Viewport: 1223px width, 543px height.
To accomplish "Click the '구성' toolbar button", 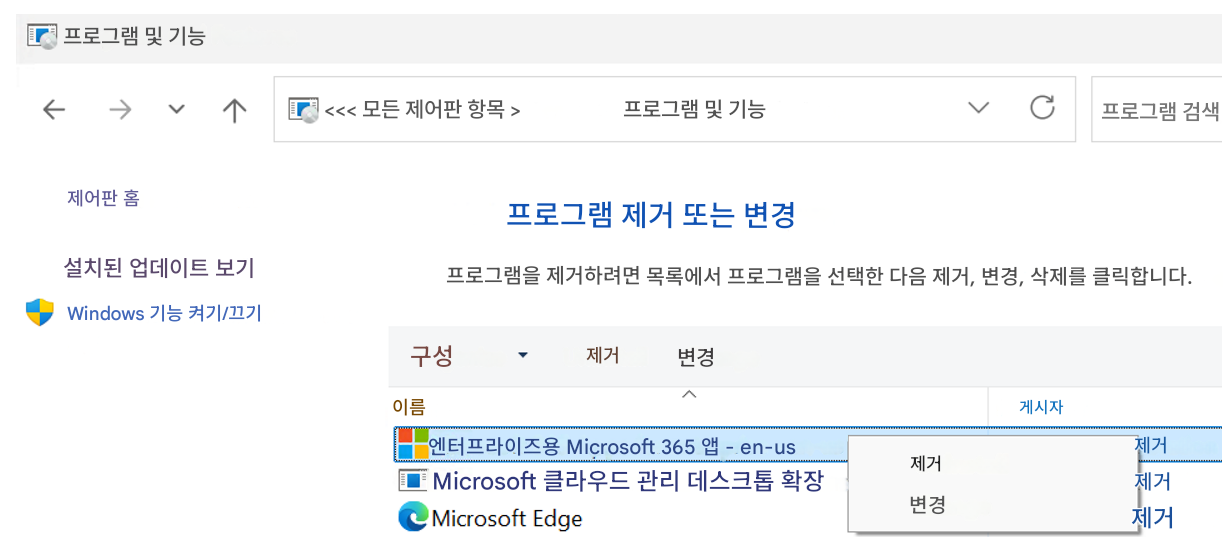I will pos(432,355).
